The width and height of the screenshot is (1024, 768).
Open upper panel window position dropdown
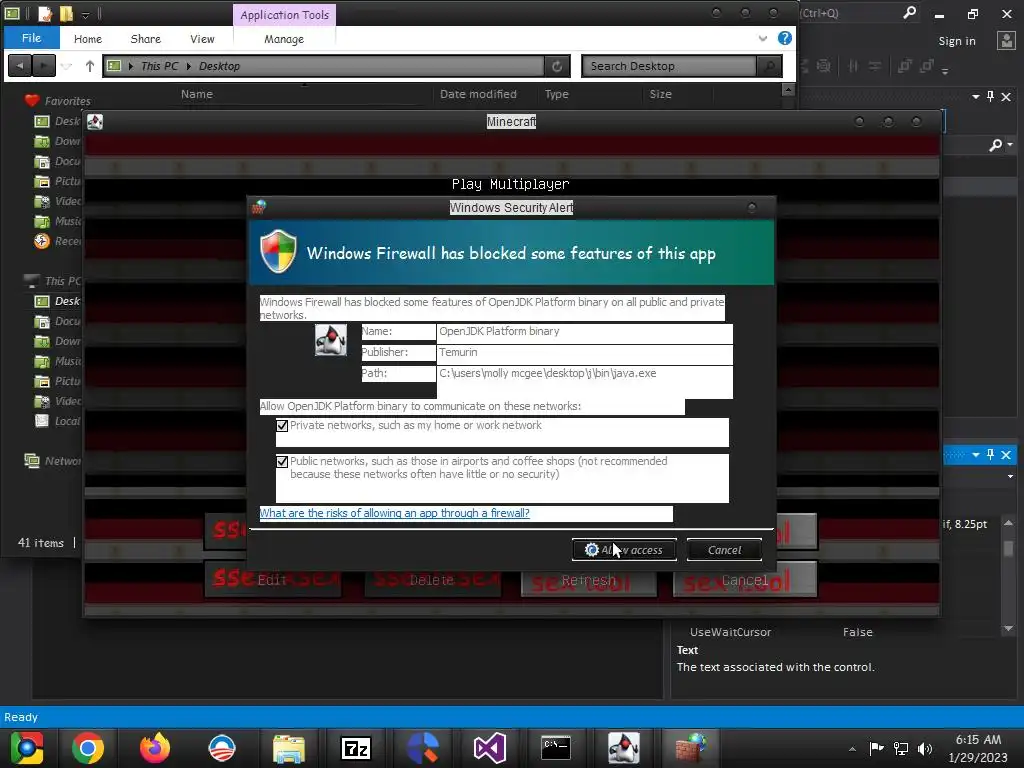(x=976, y=97)
